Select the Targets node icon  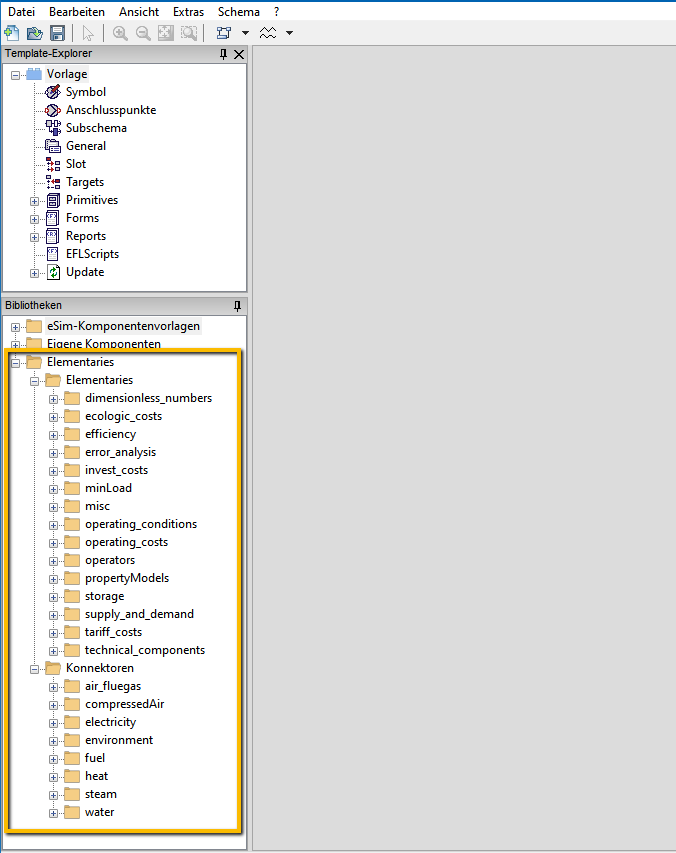[53, 182]
